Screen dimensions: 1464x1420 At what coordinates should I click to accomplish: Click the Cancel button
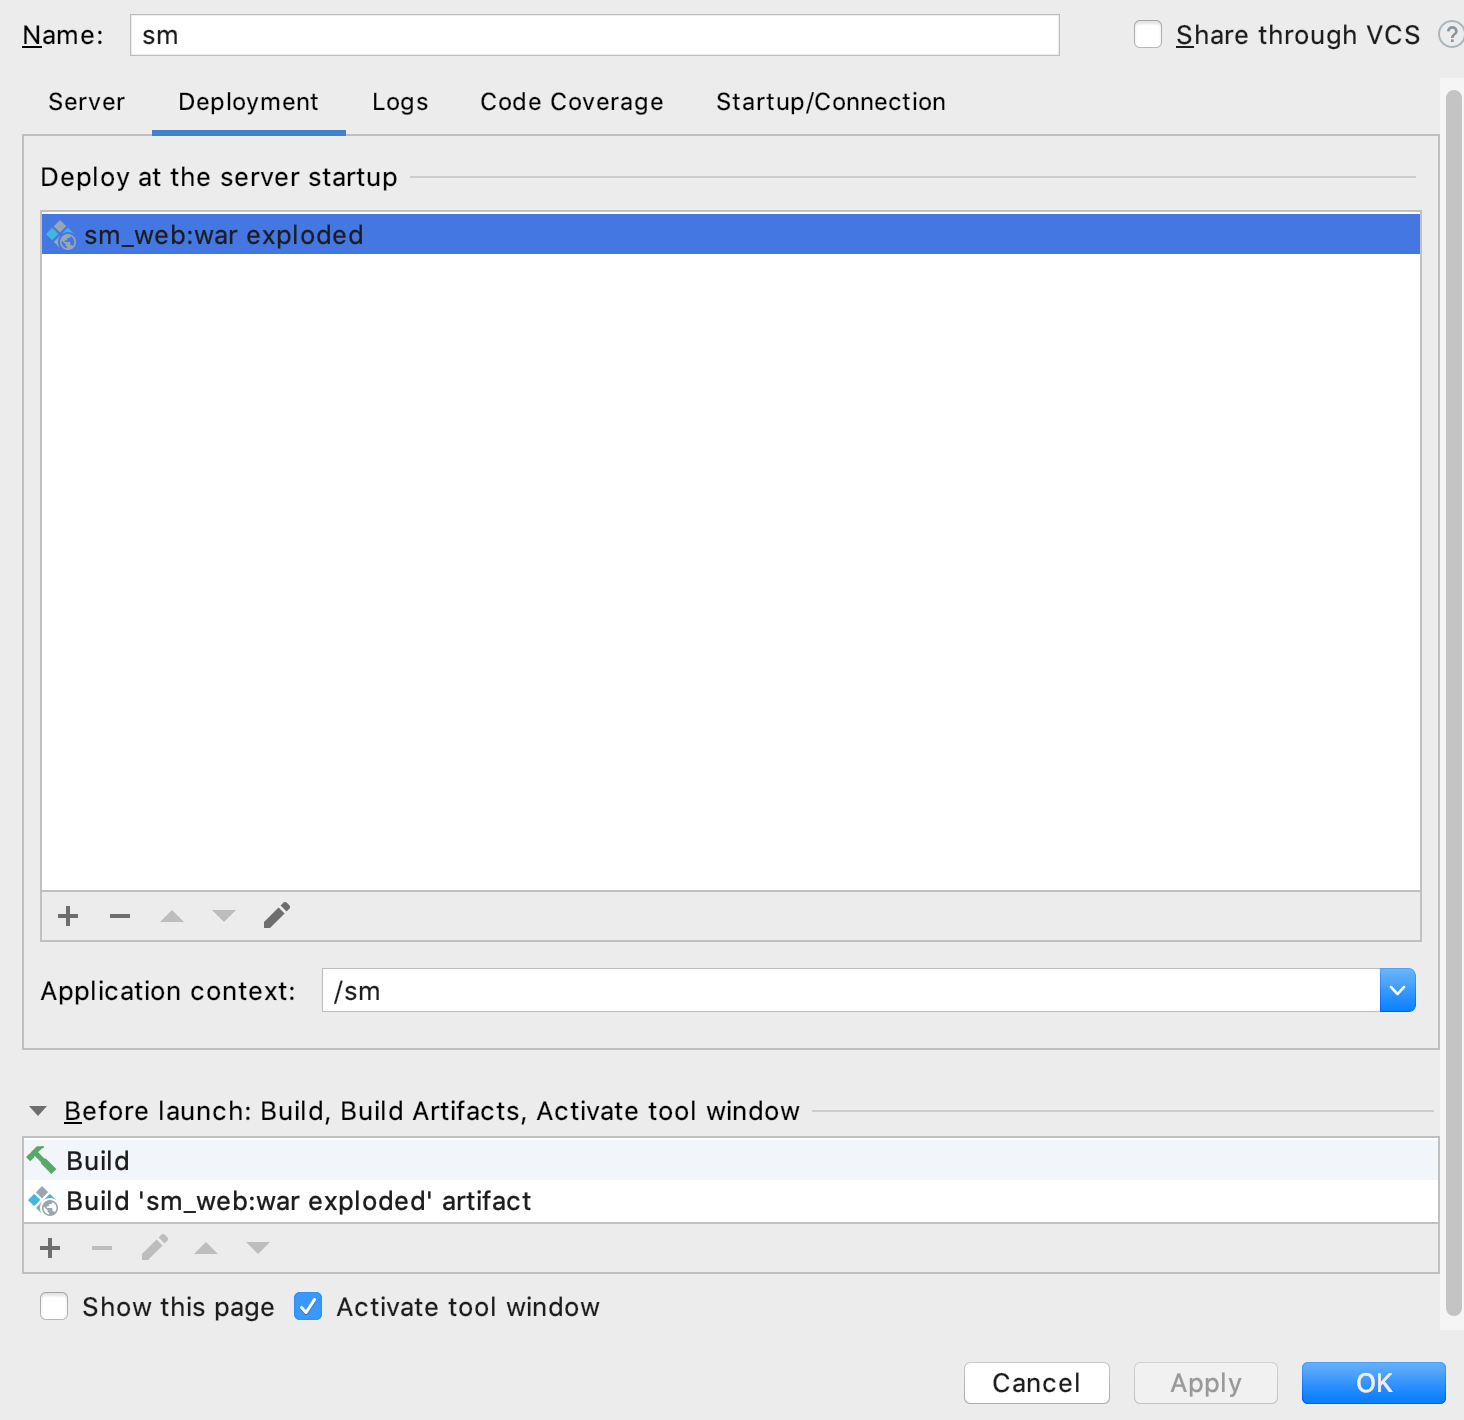[1037, 1383]
